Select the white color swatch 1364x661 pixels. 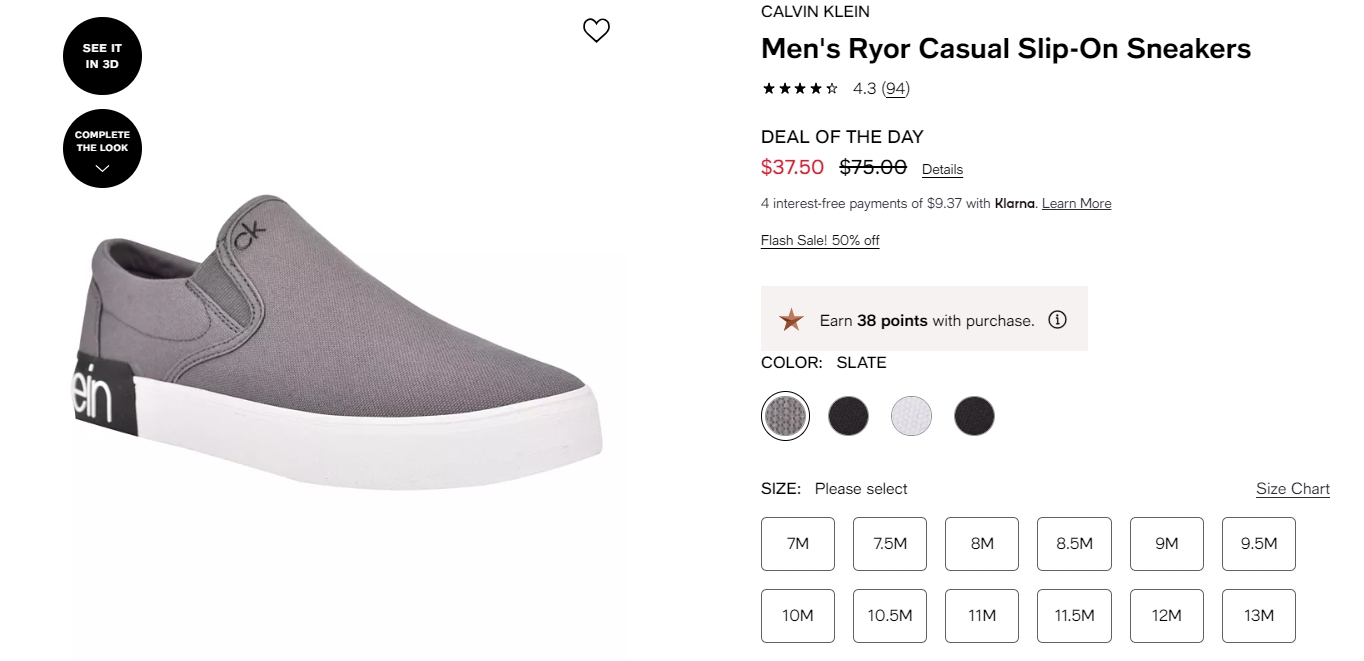click(911, 415)
